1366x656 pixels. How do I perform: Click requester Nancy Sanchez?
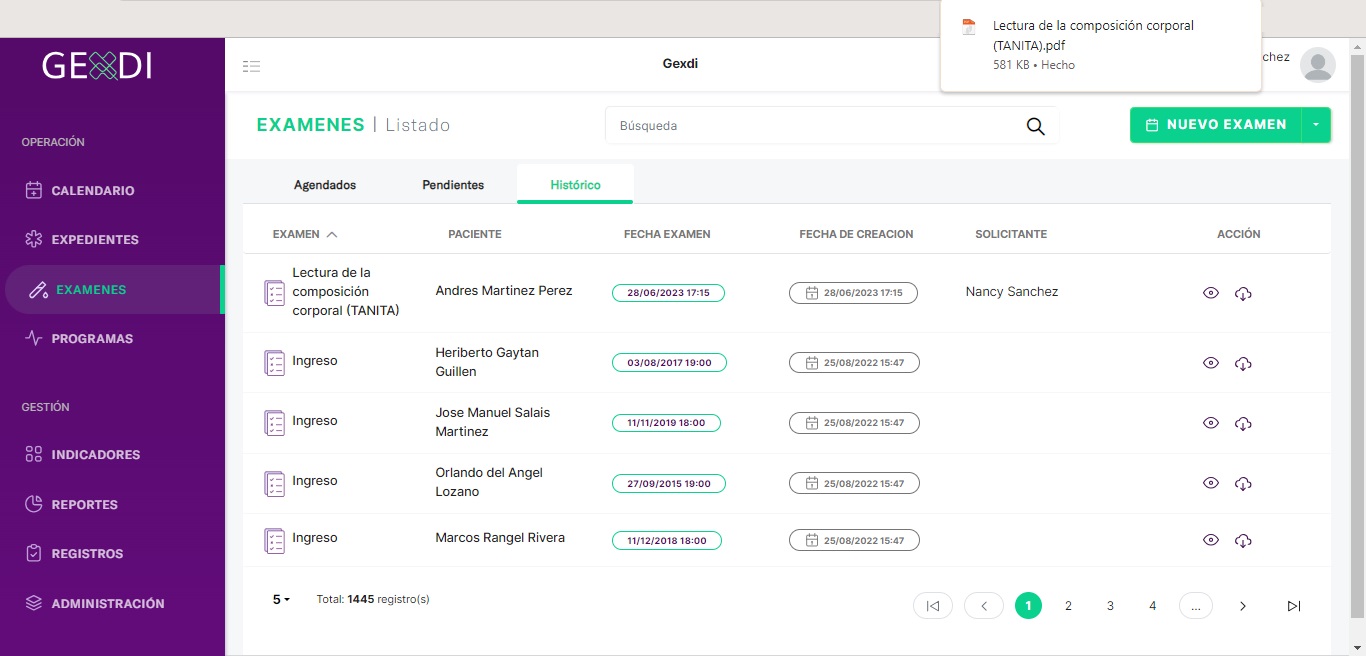[x=1012, y=292]
